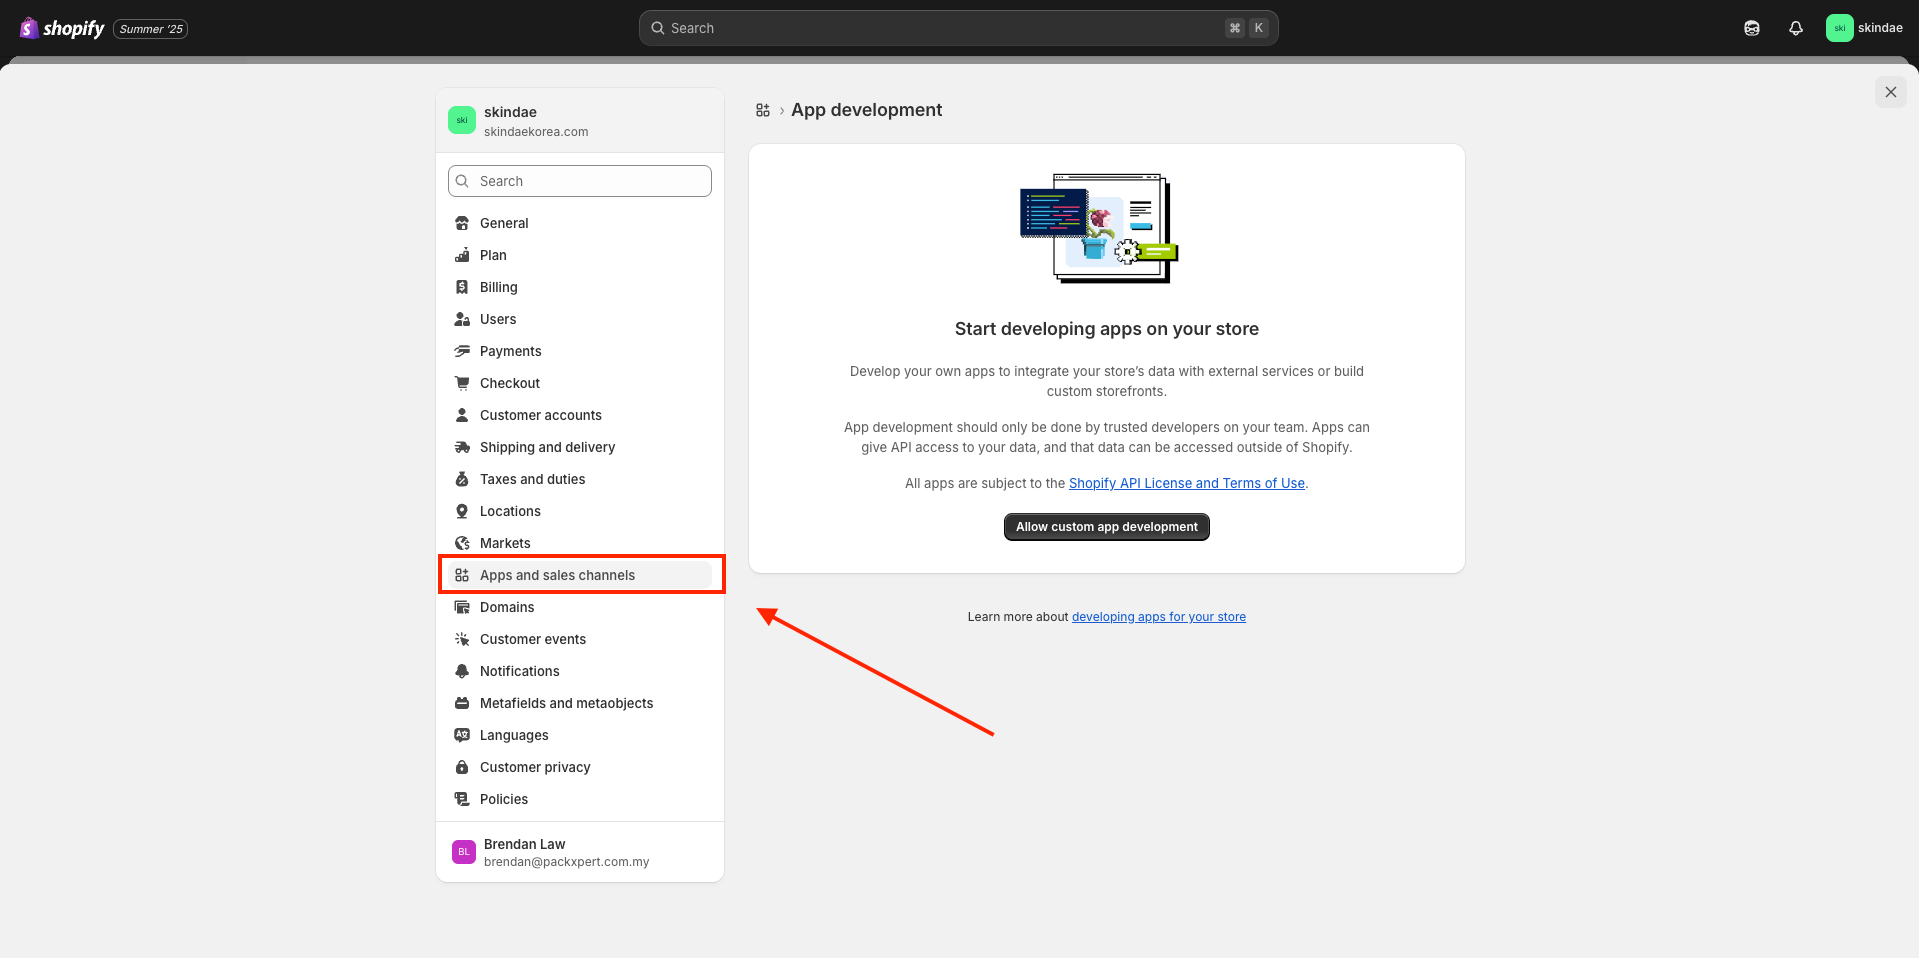
Task: Click the Notifications bell icon in sidebar
Action: point(462,671)
